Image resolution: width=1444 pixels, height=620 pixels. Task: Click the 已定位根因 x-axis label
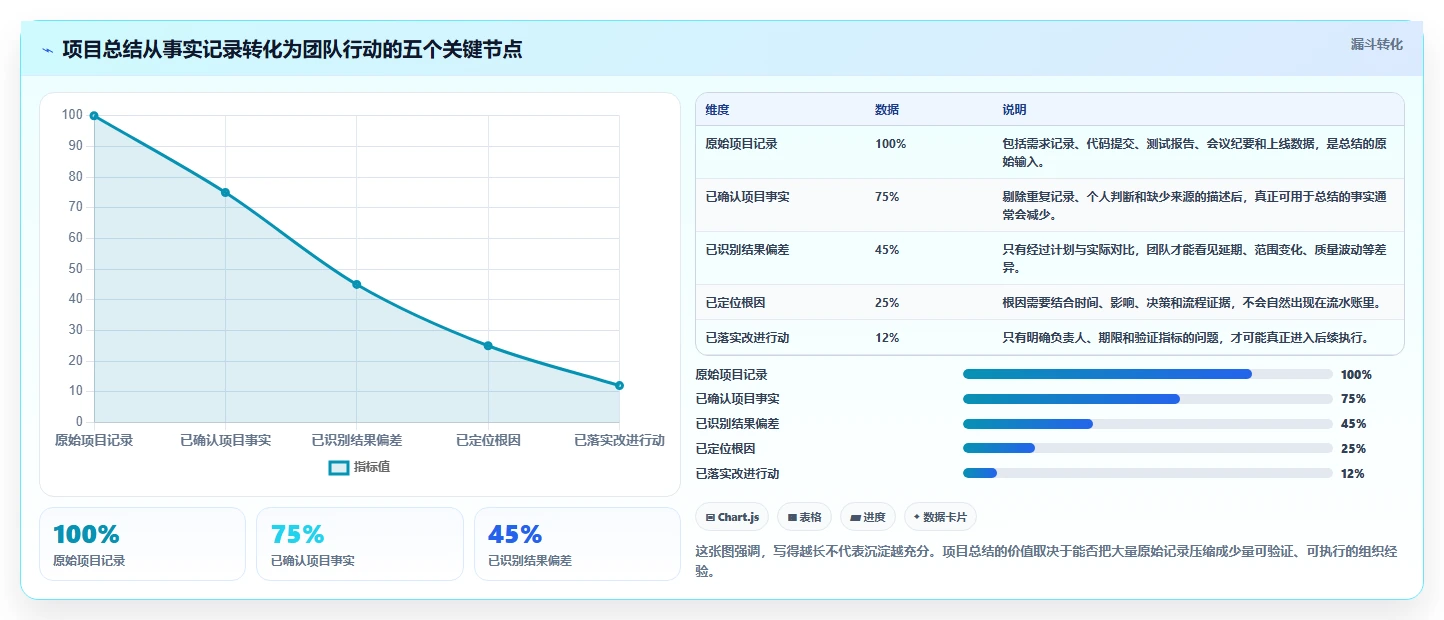488,440
